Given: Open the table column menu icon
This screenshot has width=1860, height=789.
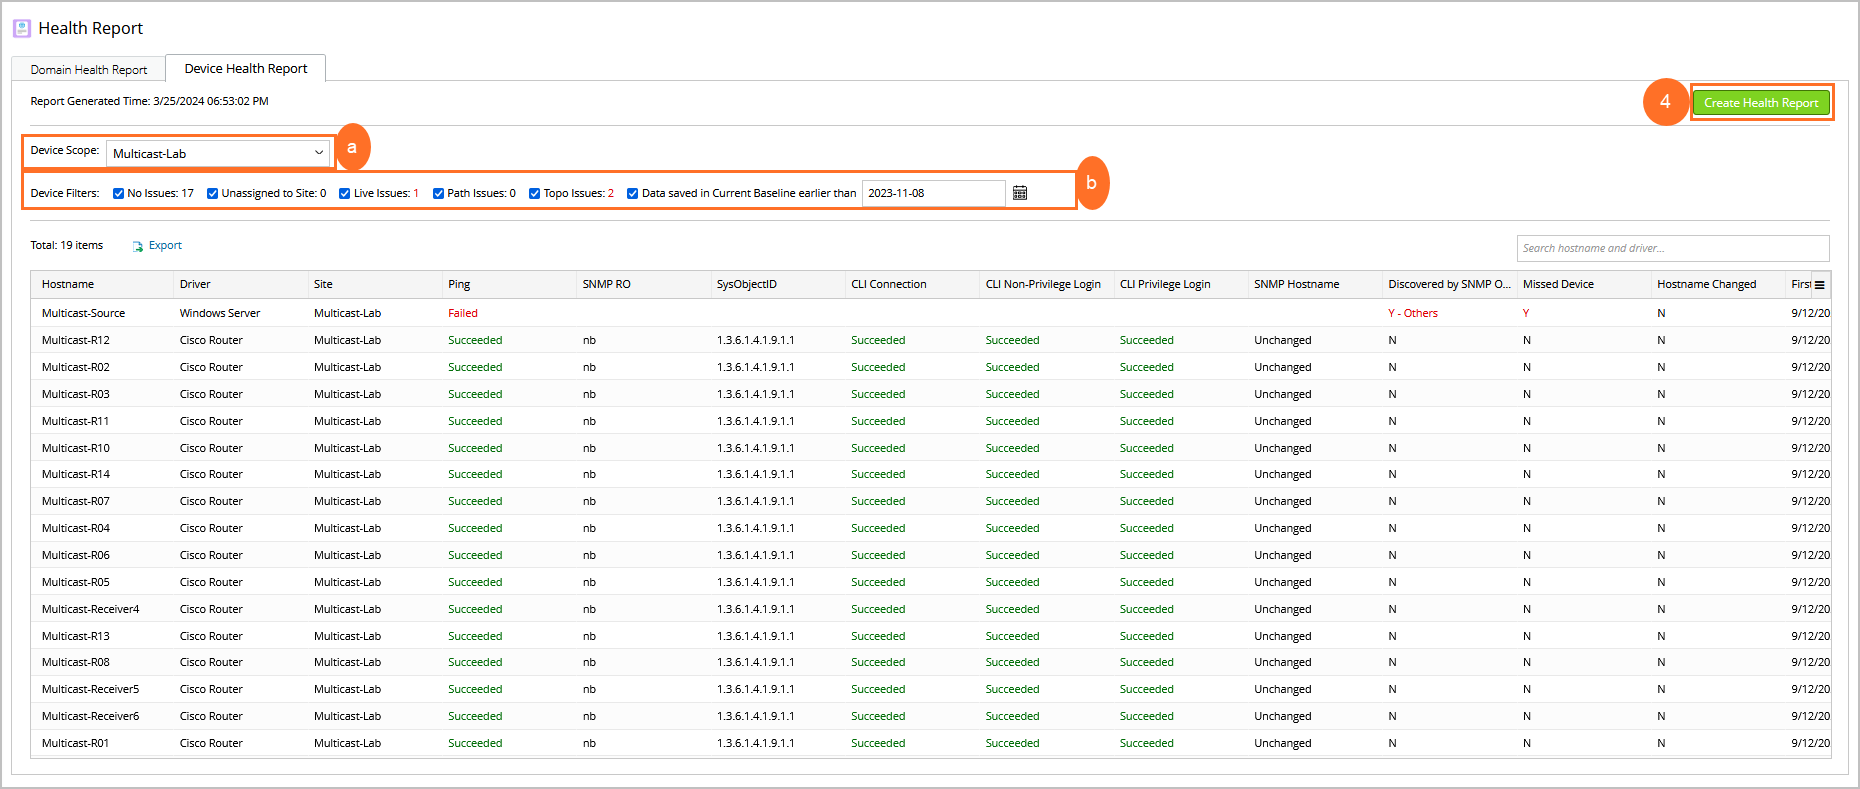Looking at the screenshot, I should [x=1820, y=285].
